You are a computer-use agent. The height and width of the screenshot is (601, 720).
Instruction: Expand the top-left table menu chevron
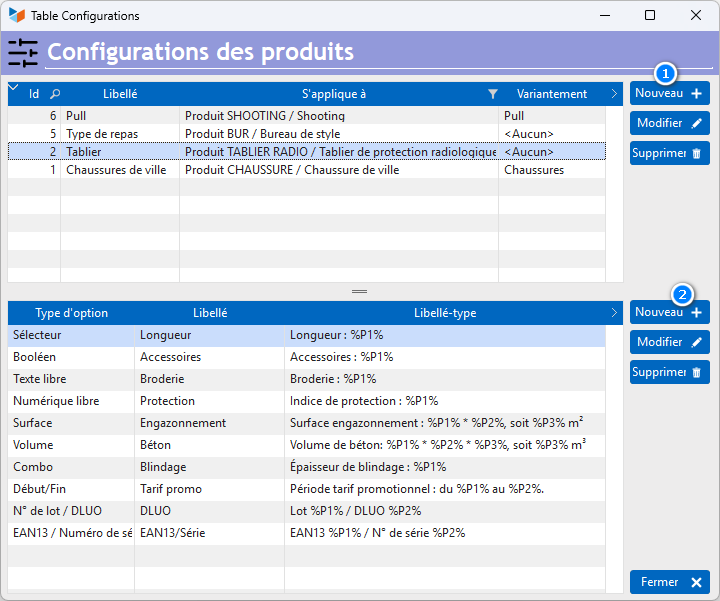tap(13, 88)
